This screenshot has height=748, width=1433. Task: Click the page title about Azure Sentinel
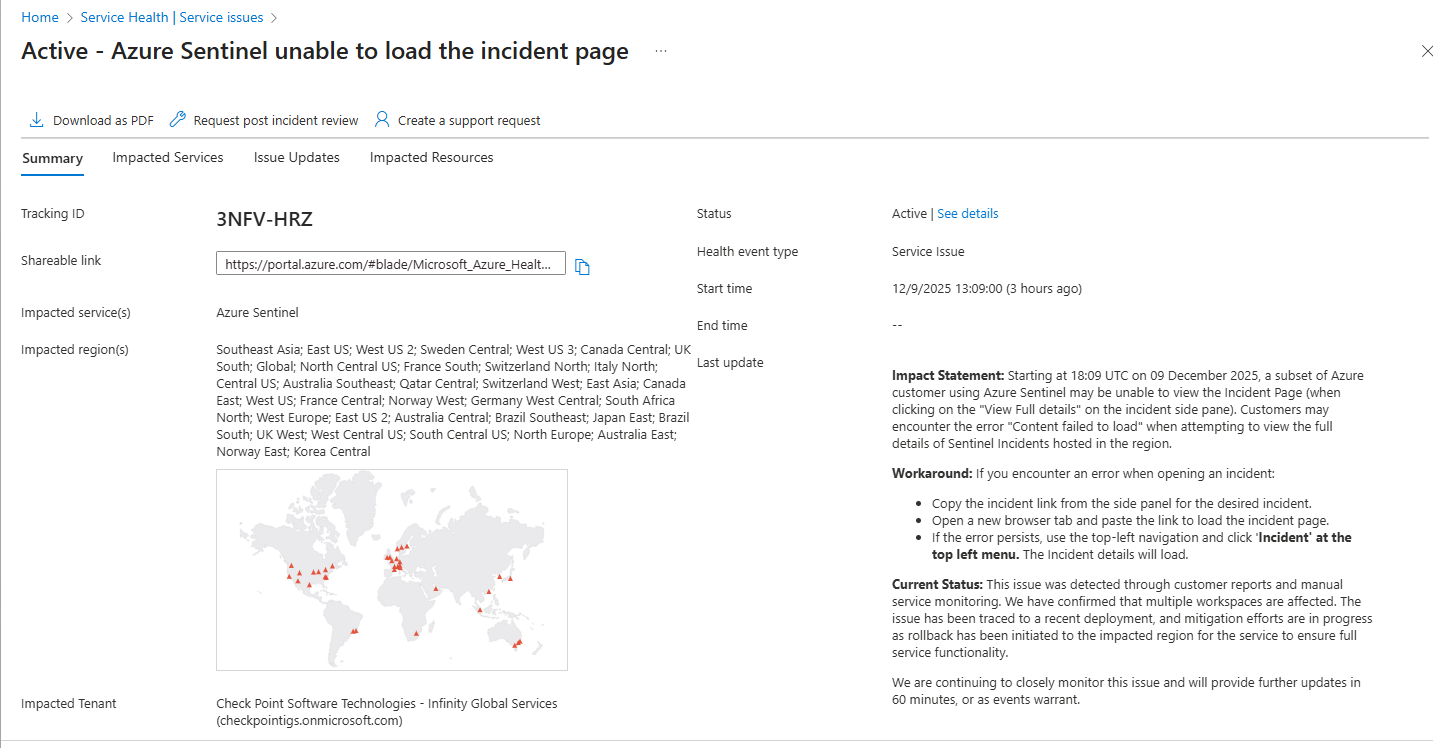click(x=325, y=51)
